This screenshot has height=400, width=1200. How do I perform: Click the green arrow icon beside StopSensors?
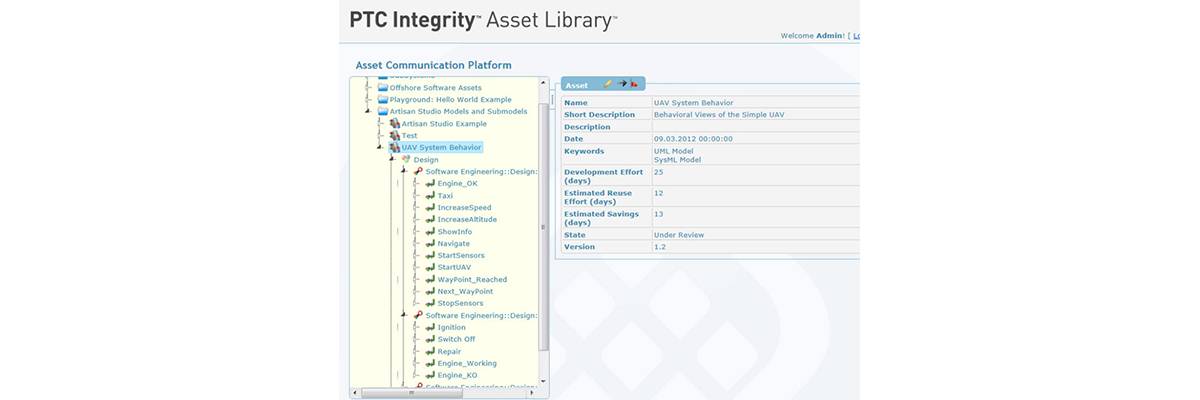coord(430,304)
